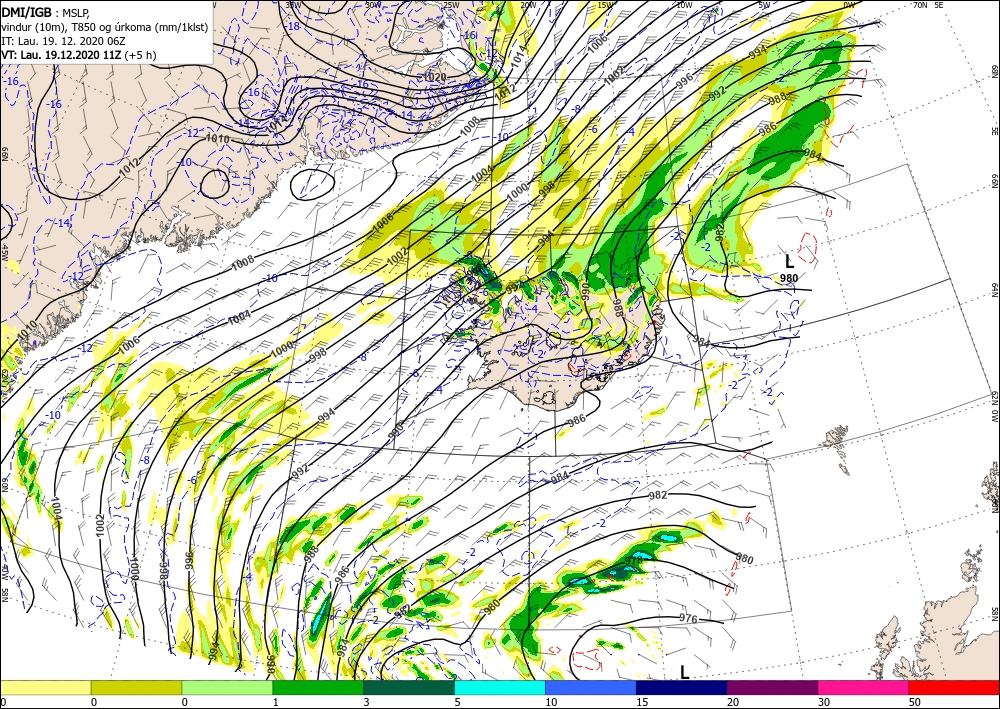The image size is (1000, 709).
Task: Click the dark teal-green legend swatch
Action: point(409,687)
